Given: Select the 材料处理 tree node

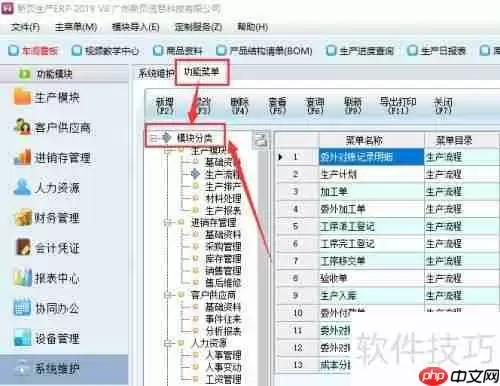Looking at the screenshot, I should click(x=223, y=199).
